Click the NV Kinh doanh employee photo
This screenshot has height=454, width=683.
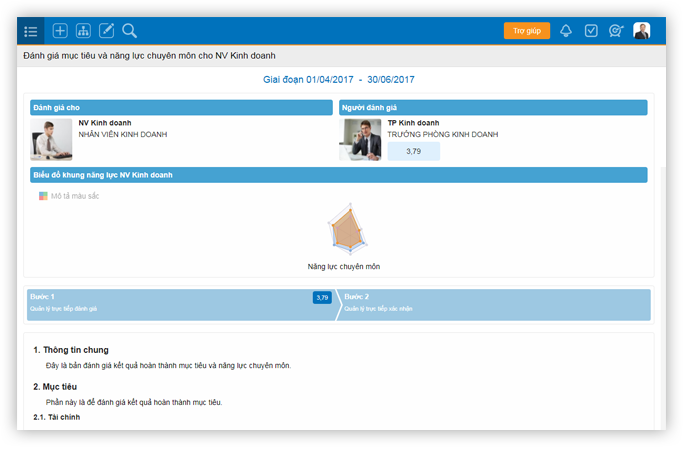click(51, 141)
